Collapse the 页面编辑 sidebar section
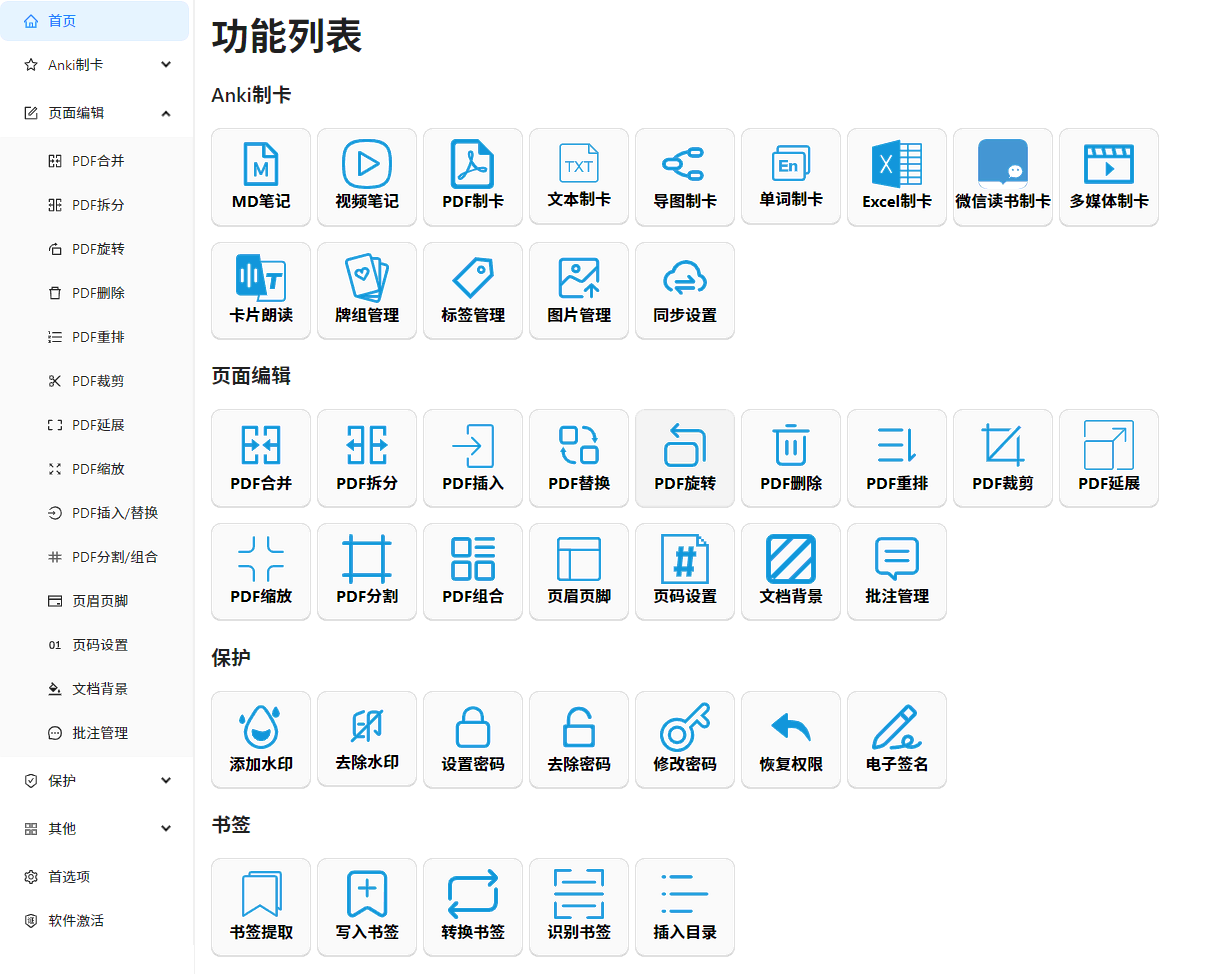This screenshot has height=974, width=1226. pyautogui.click(x=95, y=113)
